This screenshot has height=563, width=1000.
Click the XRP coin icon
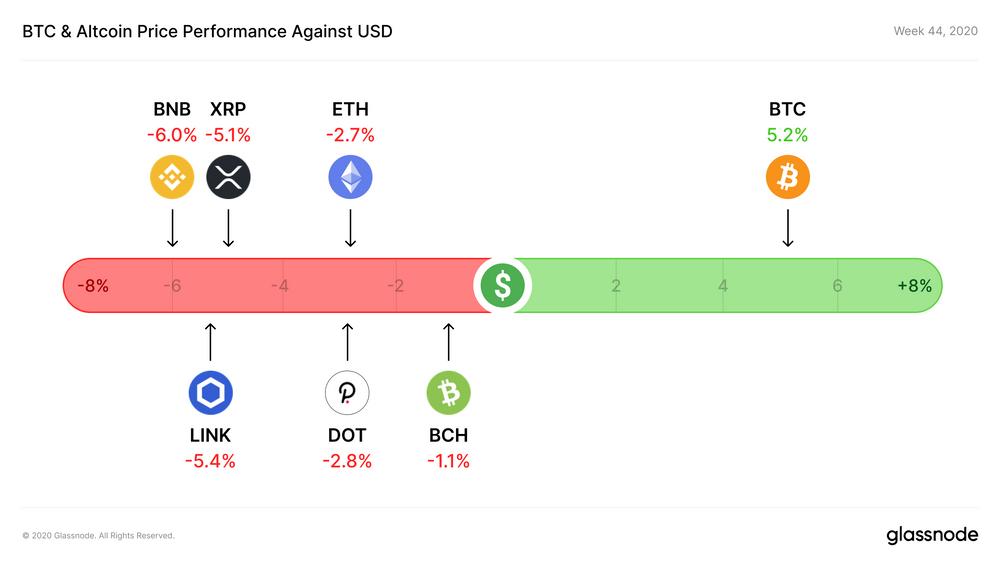[228, 178]
